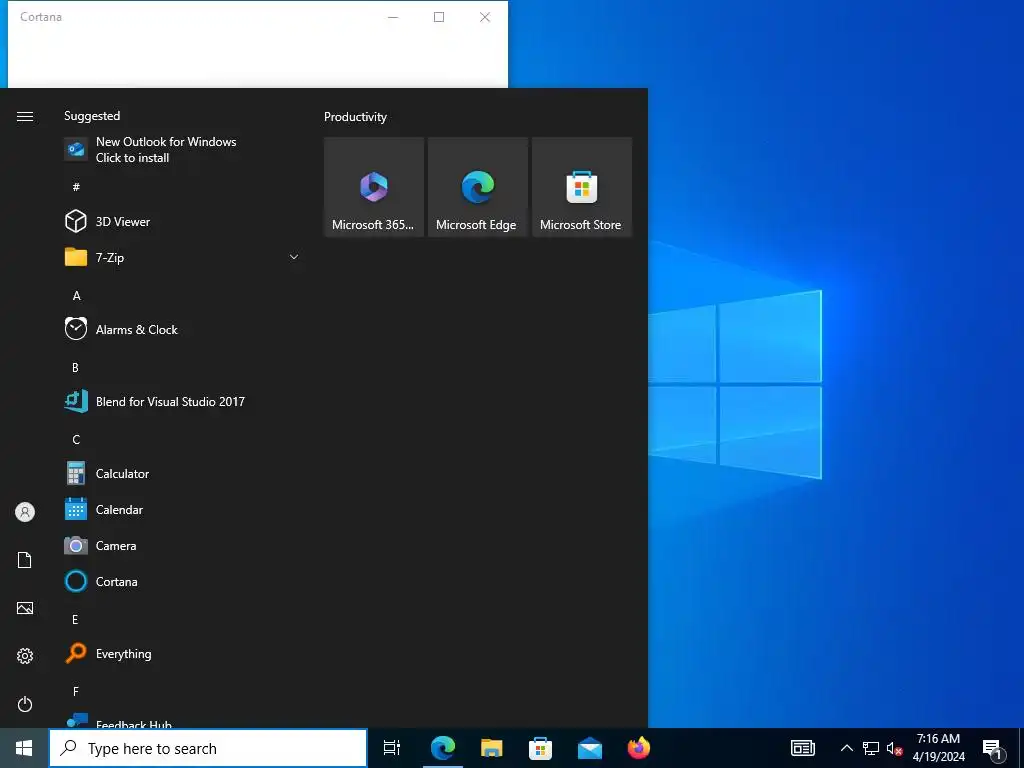Click the letter B section header
This screenshot has width=1024, height=768.
75,368
